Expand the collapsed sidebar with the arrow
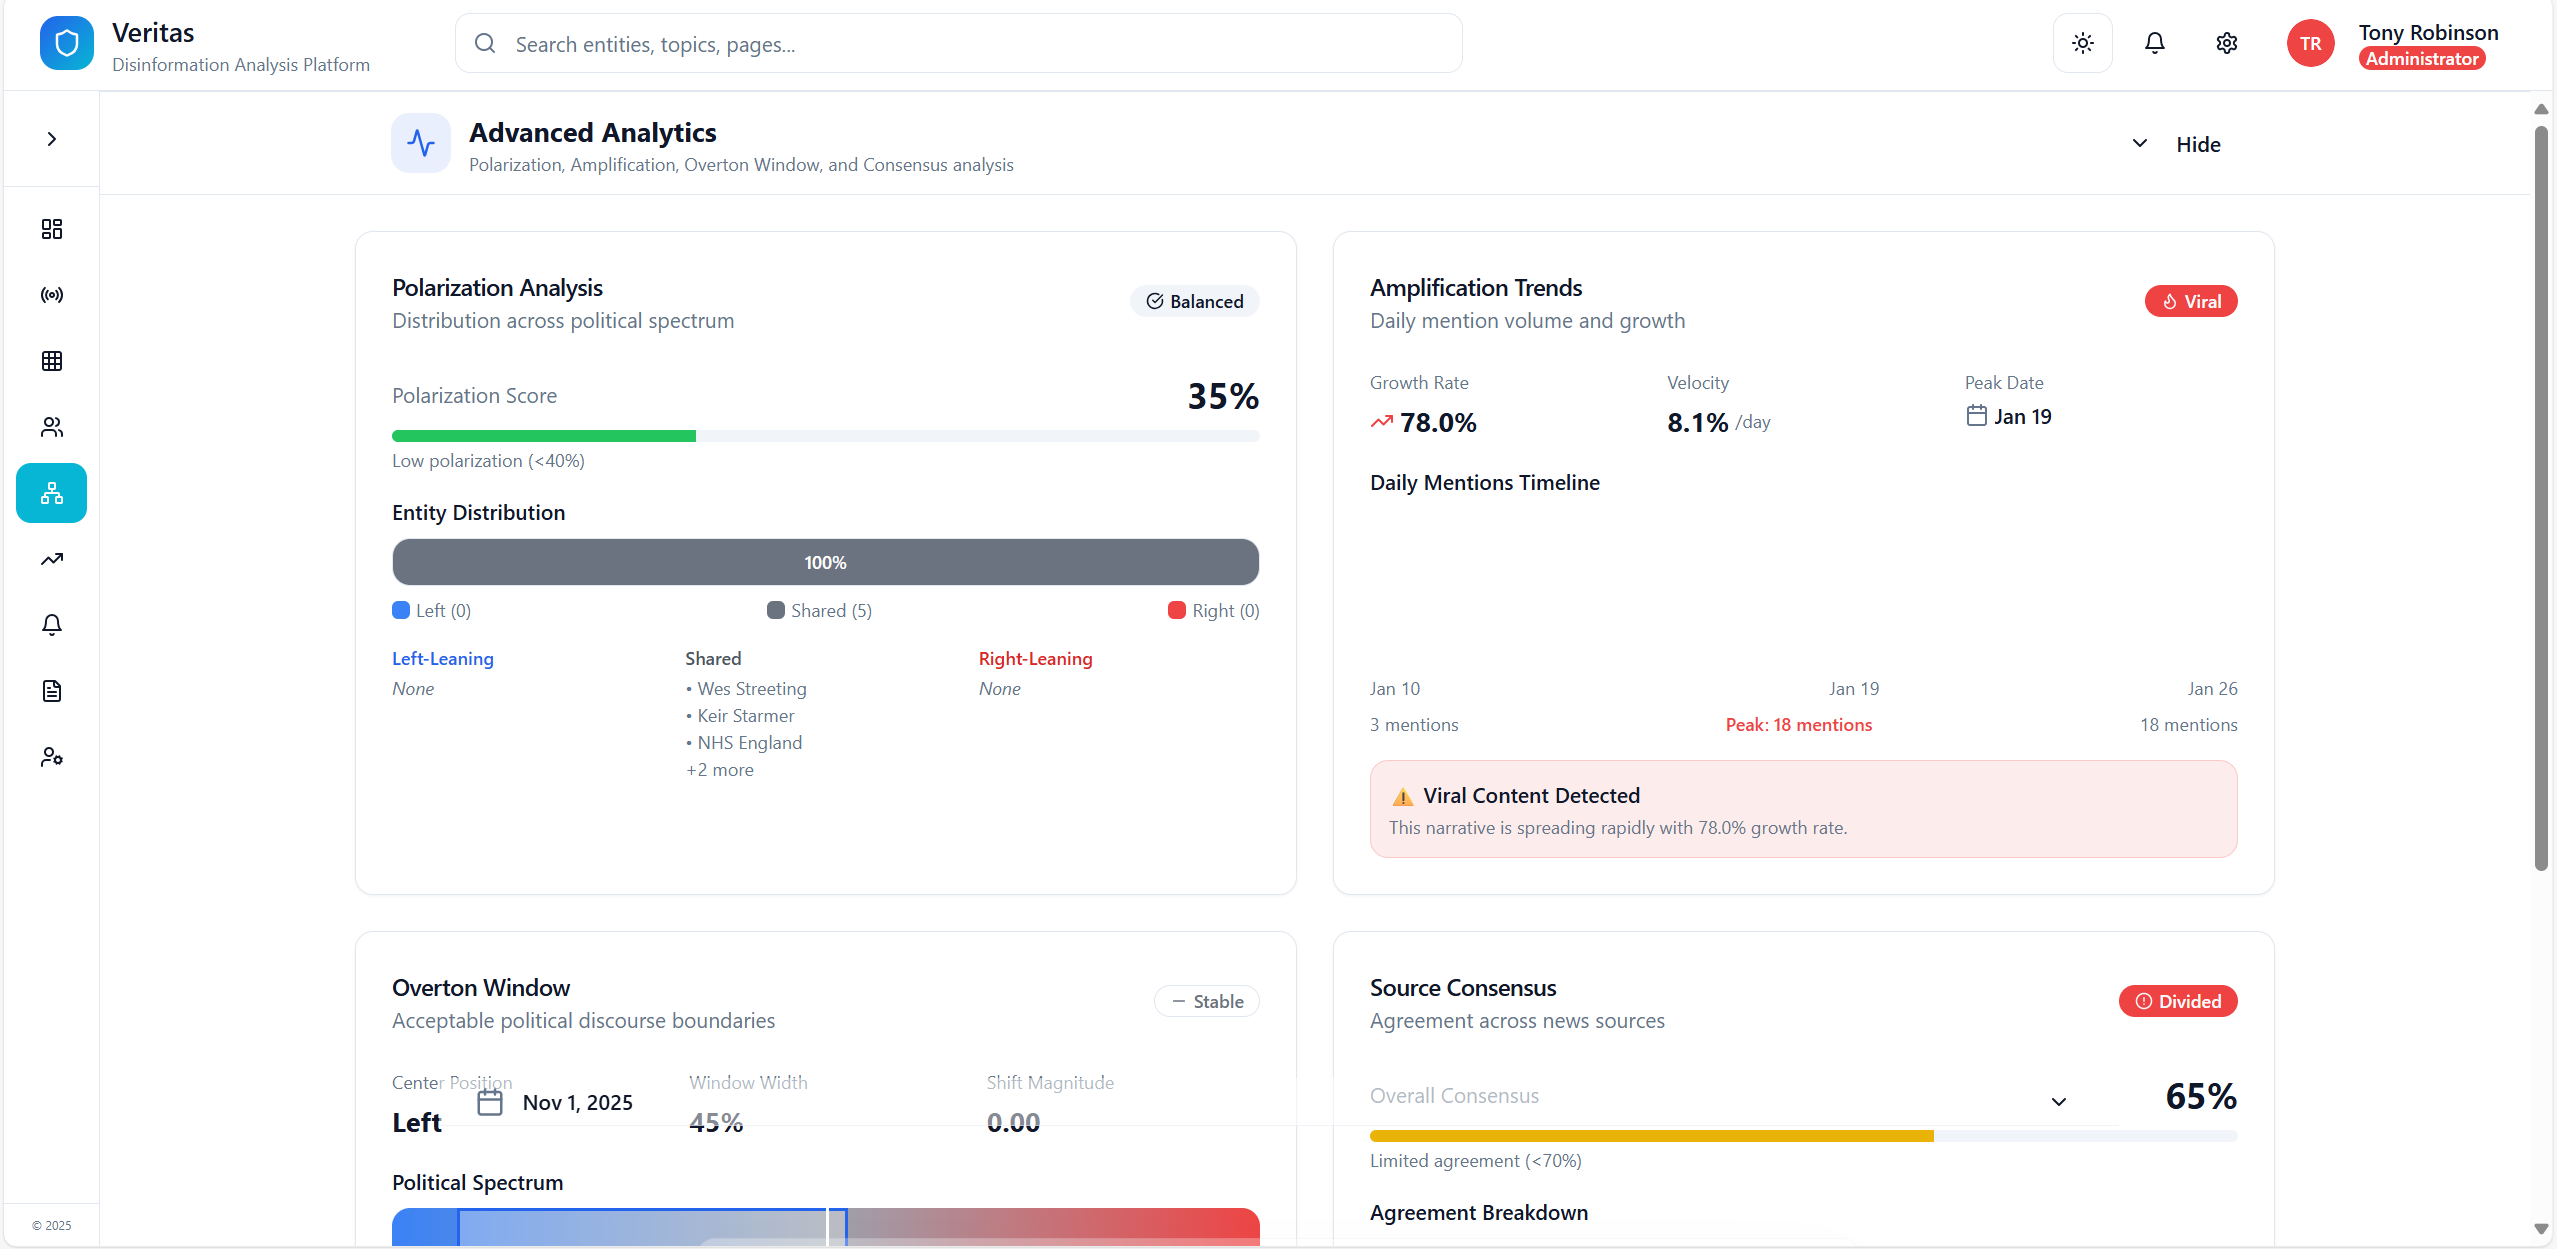 point(51,139)
